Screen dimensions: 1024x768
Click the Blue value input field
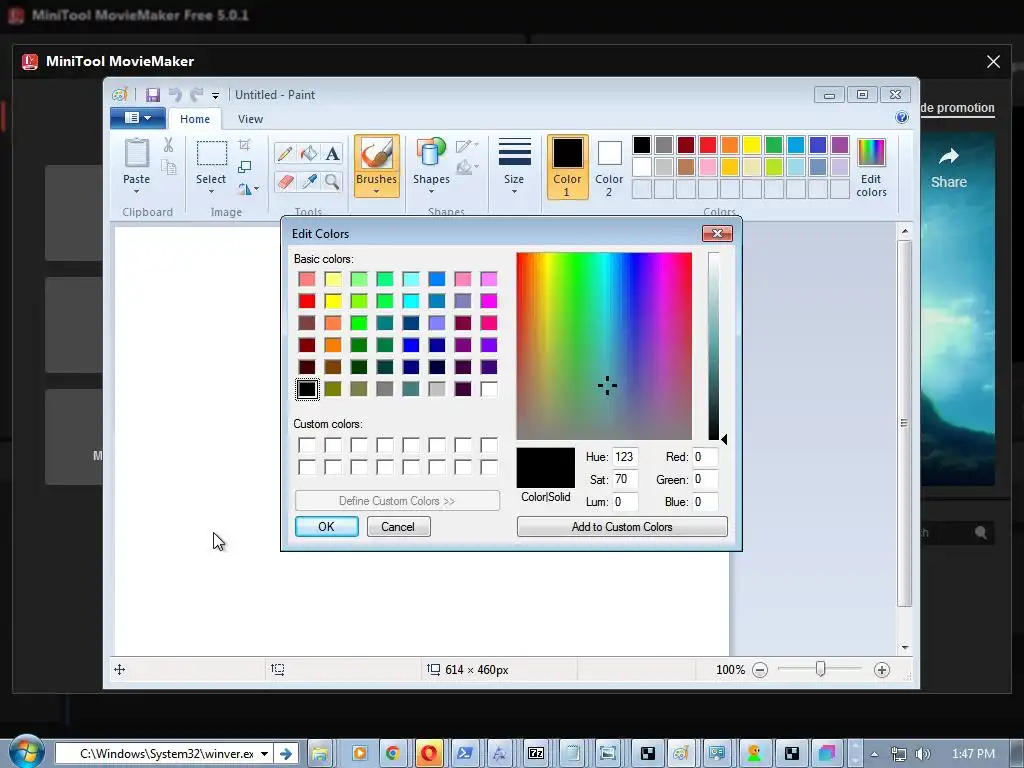tap(705, 502)
